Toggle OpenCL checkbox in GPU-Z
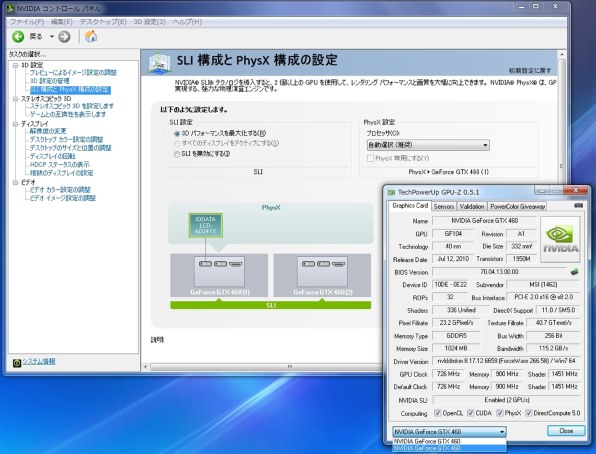This screenshot has width=596, height=454. [437, 413]
